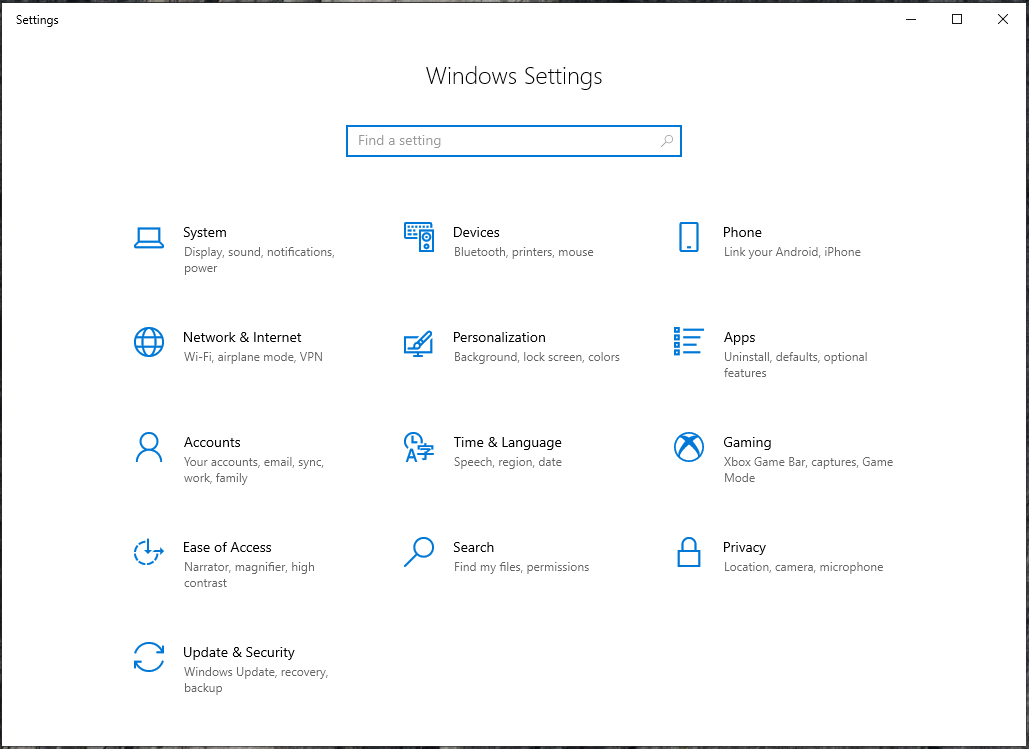Open Personalization via its brush icon
This screenshot has height=749, width=1029.
(419, 343)
